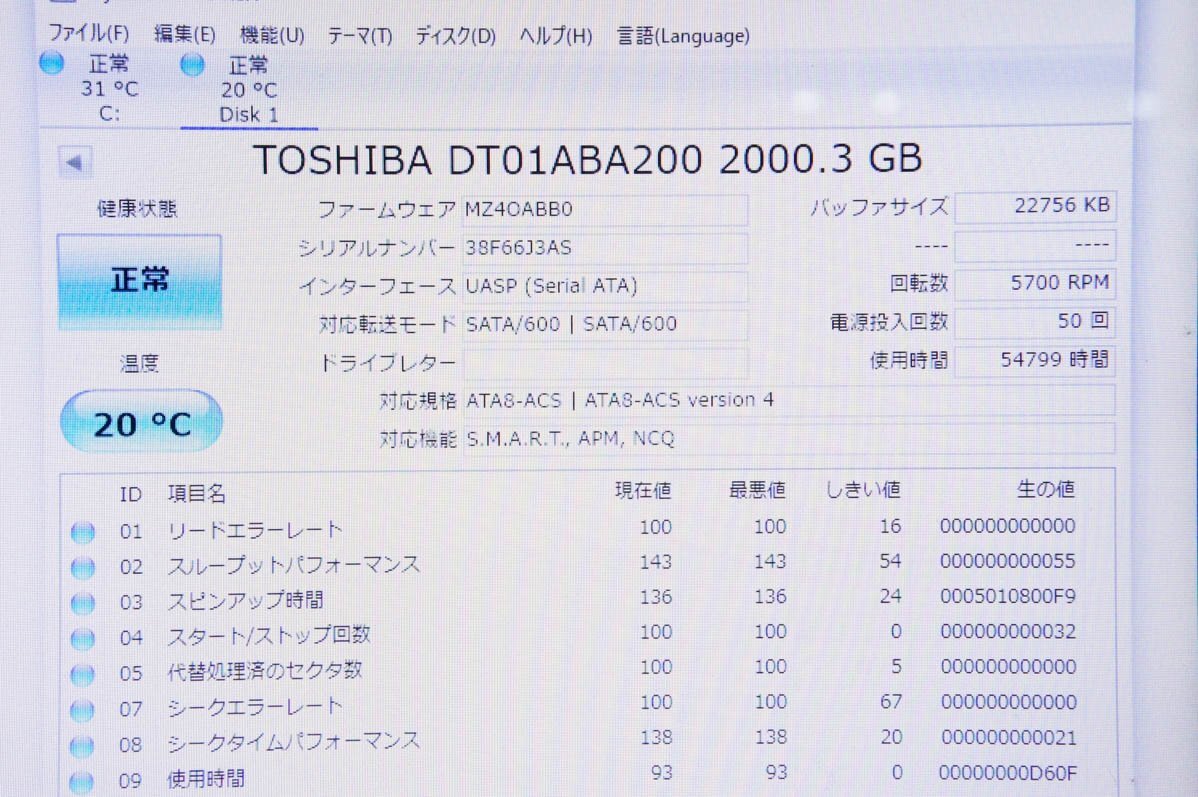The image size is (1198, 797).
Task: Select the 代替処理済のセクタ数 attribute name
Action: point(264,671)
